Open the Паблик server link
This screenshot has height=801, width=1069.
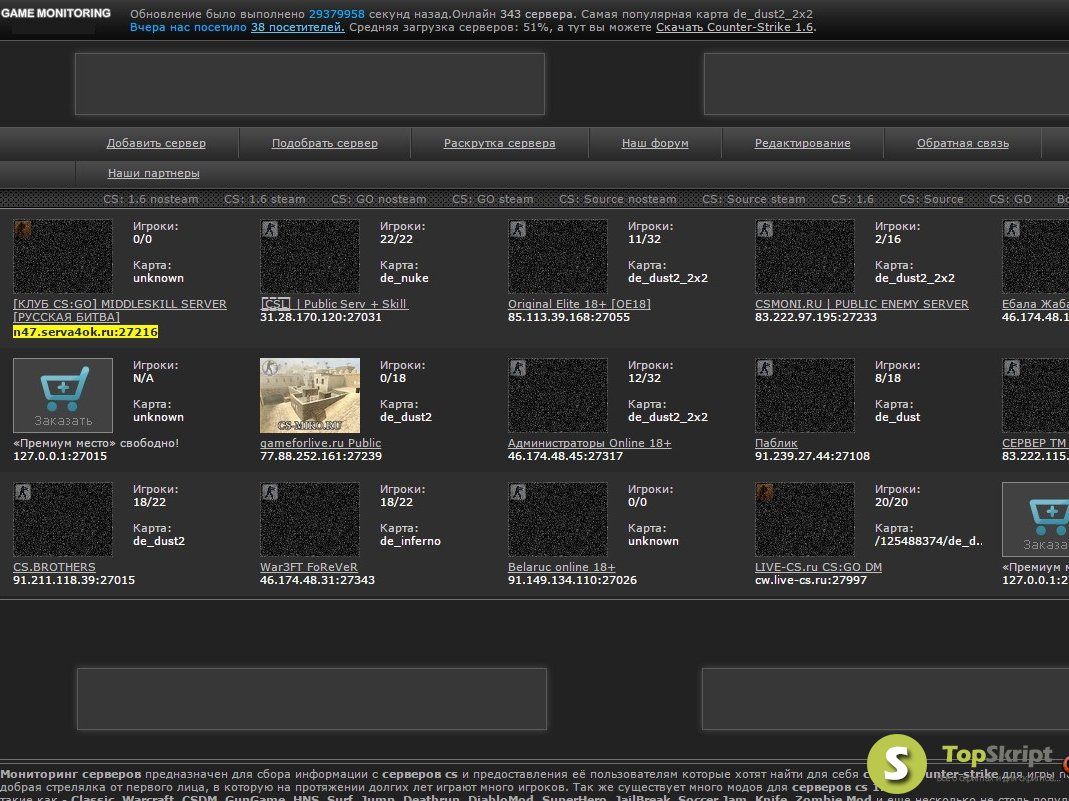(776, 443)
